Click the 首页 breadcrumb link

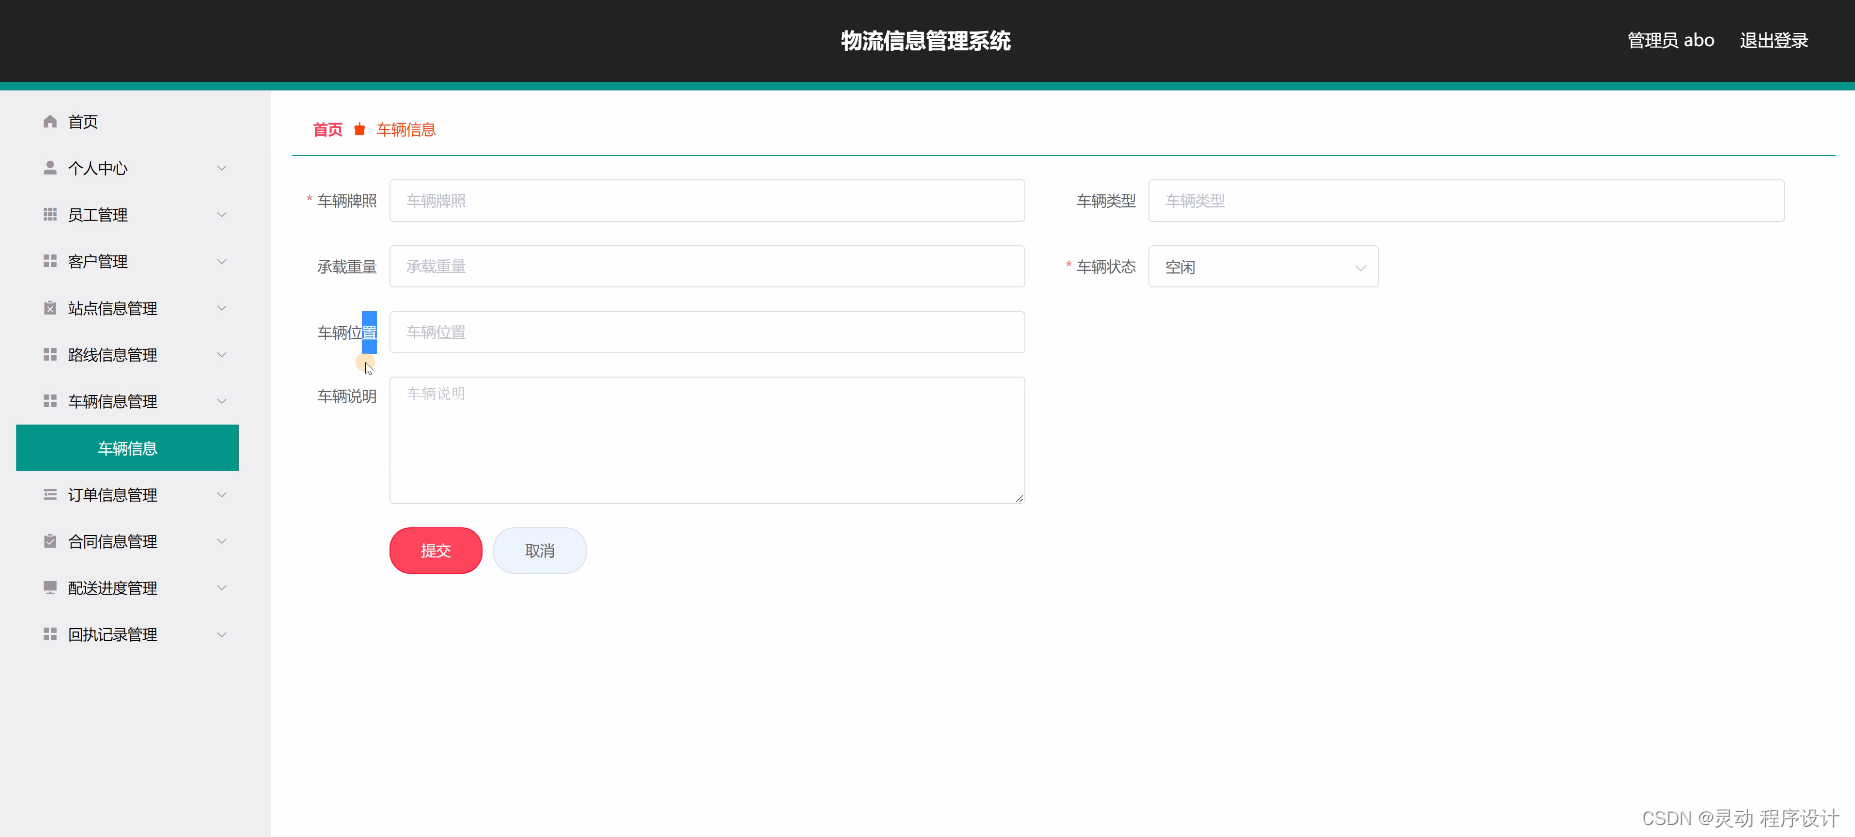click(x=328, y=129)
